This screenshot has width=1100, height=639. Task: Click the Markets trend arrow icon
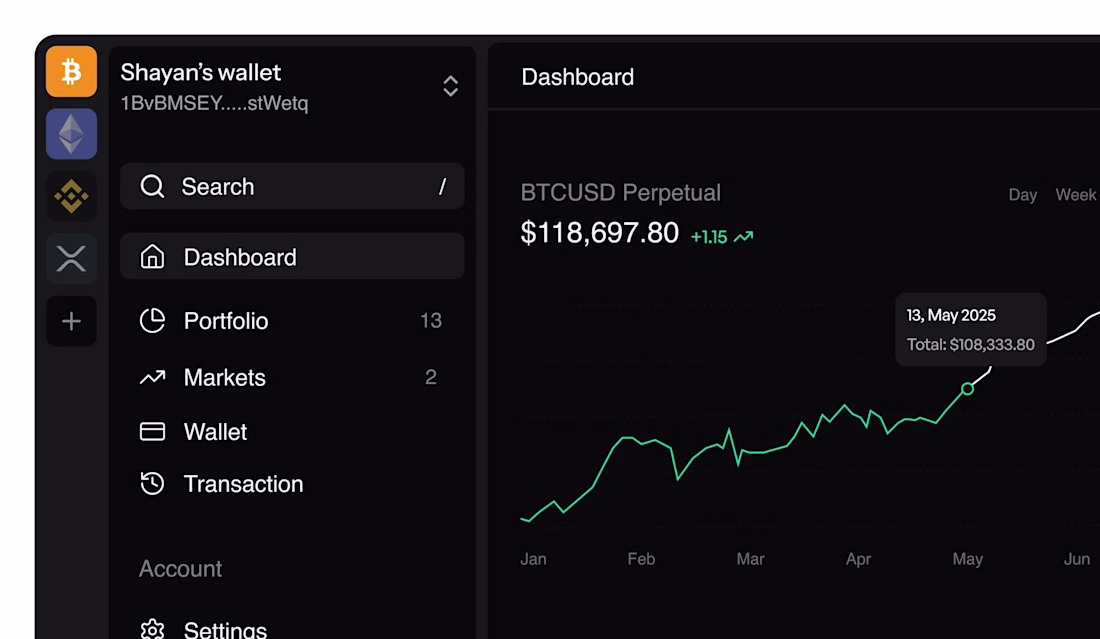pos(152,378)
